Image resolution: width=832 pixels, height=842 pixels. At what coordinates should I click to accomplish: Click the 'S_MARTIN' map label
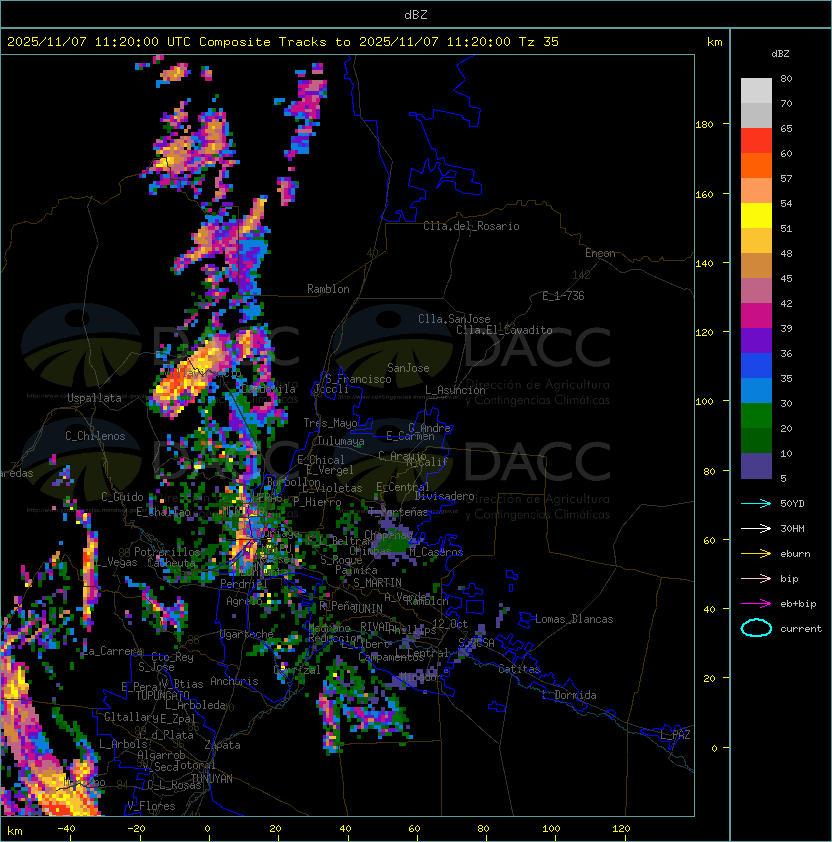coord(377,583)
